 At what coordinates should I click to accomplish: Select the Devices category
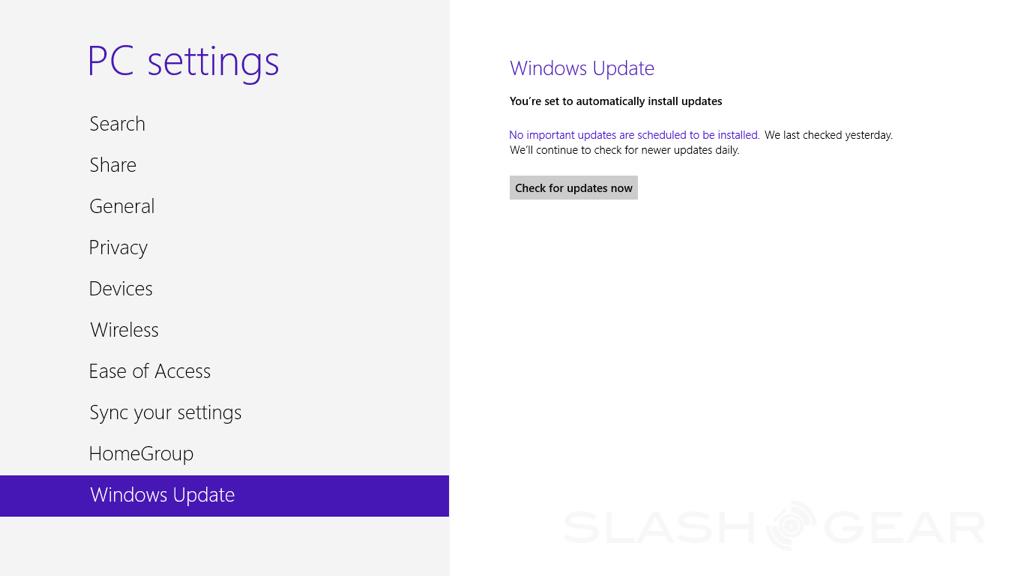tap(120, 289)
